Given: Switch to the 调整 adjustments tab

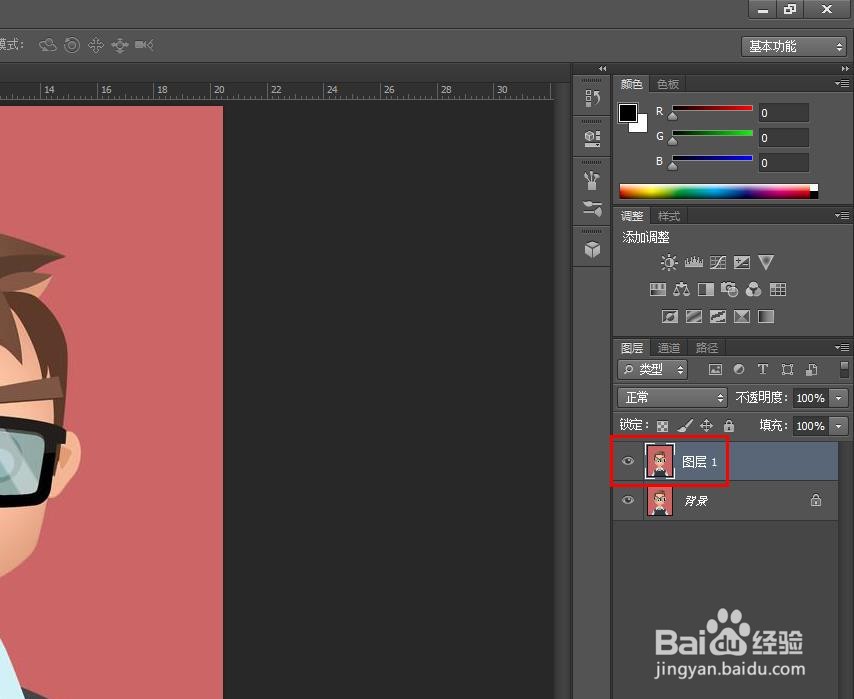Looking at the screenshot, I should click(632, 216).
